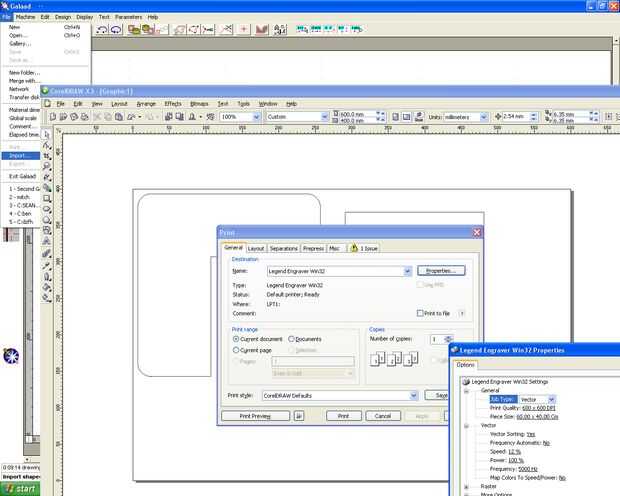Screen dimensions: 620x496
Task: Select the Ellipse tool in CorelDRAW toolbox
Action: click(x=47, y=209)
